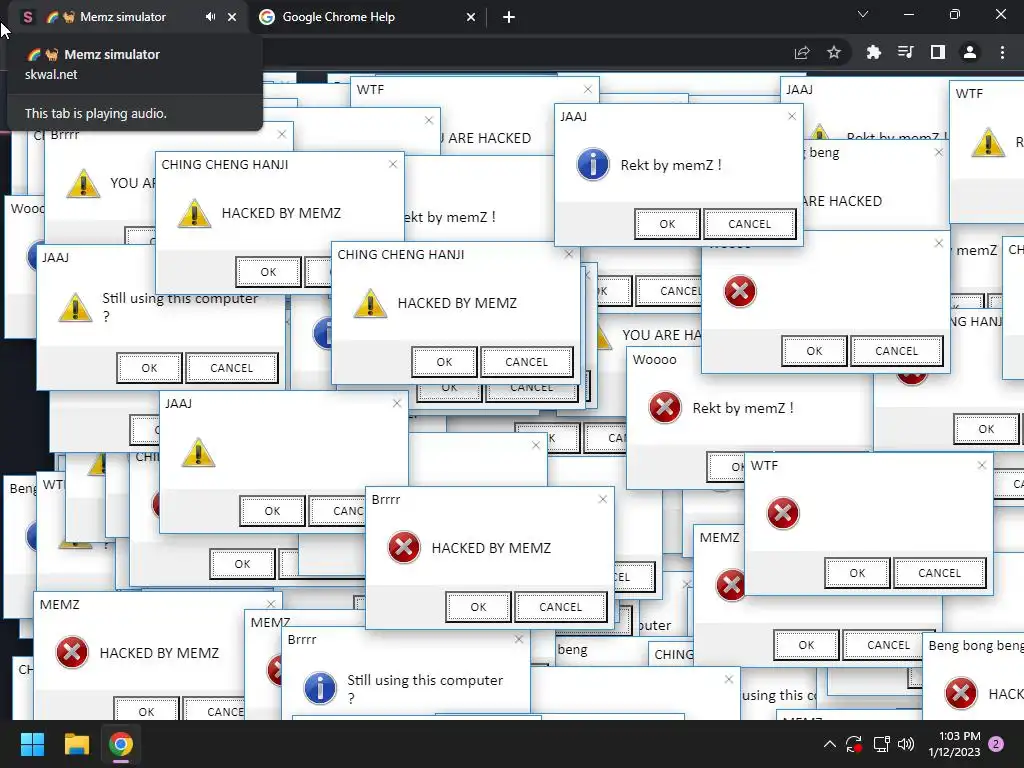Open the Chrome three-dot menu
Image resolution: width=1024 pixels, height=768 pixels.
pos(1002,52)
